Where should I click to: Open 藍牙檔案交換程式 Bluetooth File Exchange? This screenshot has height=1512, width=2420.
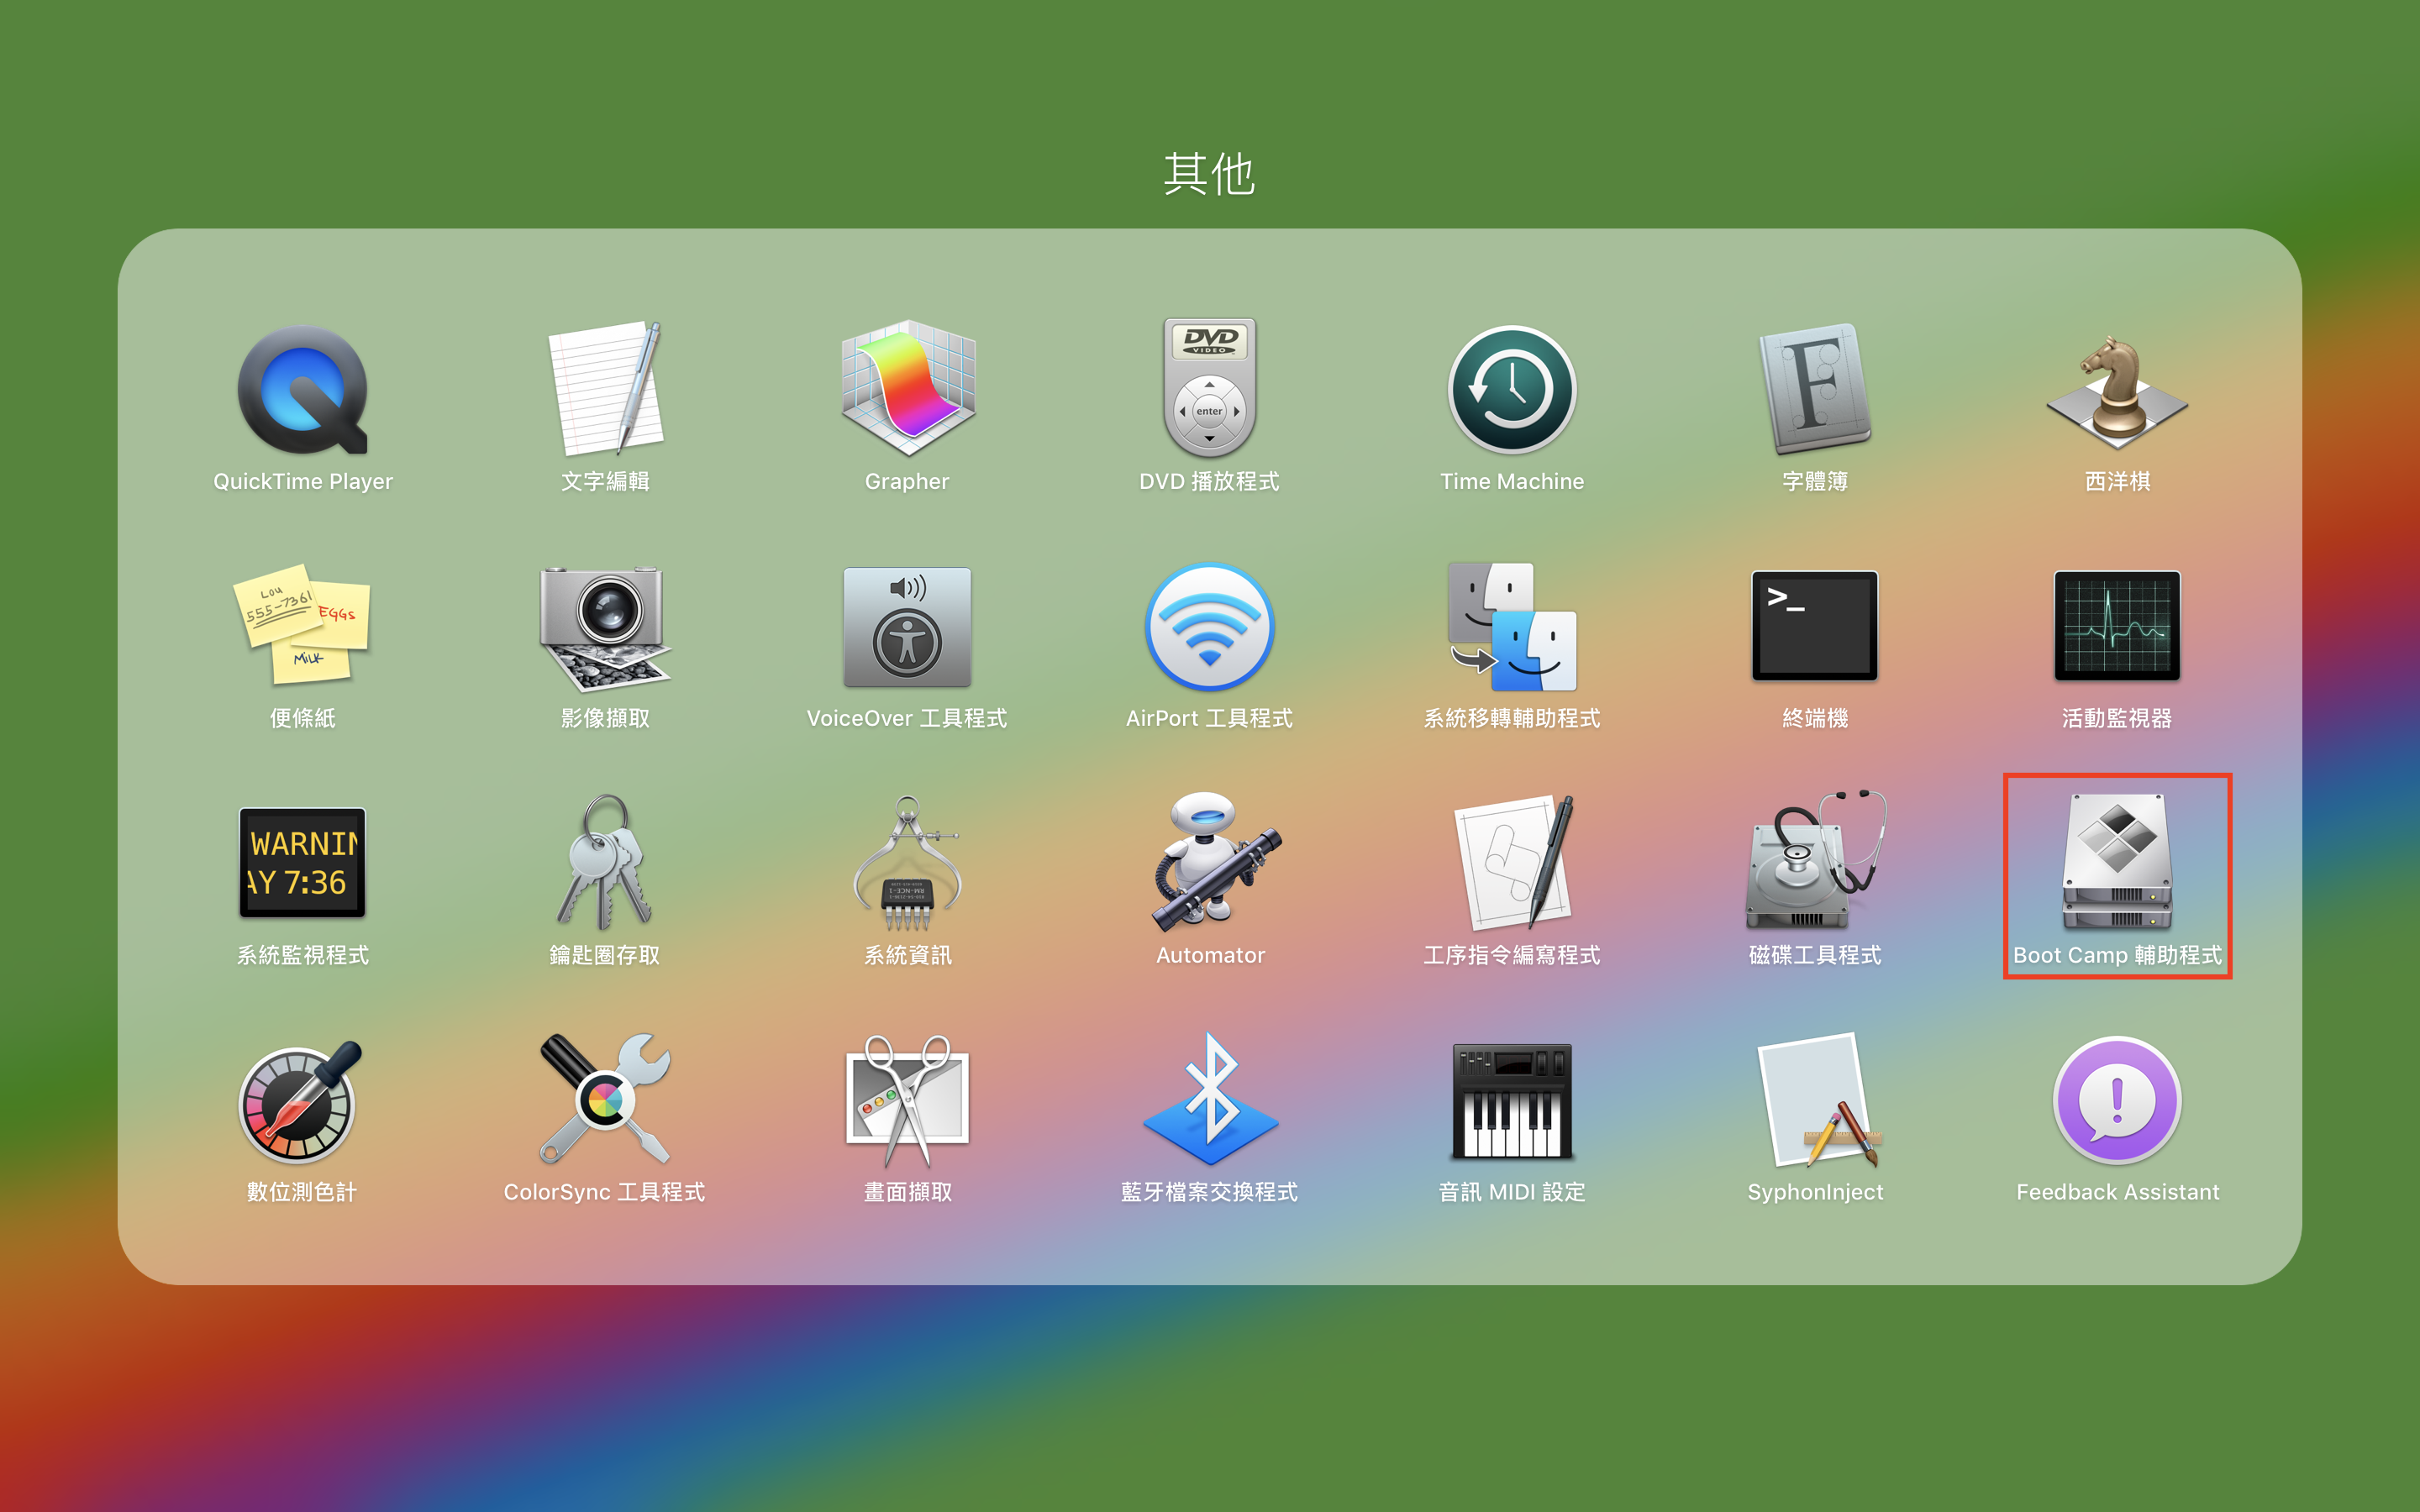click(x=1210, y=1099)
